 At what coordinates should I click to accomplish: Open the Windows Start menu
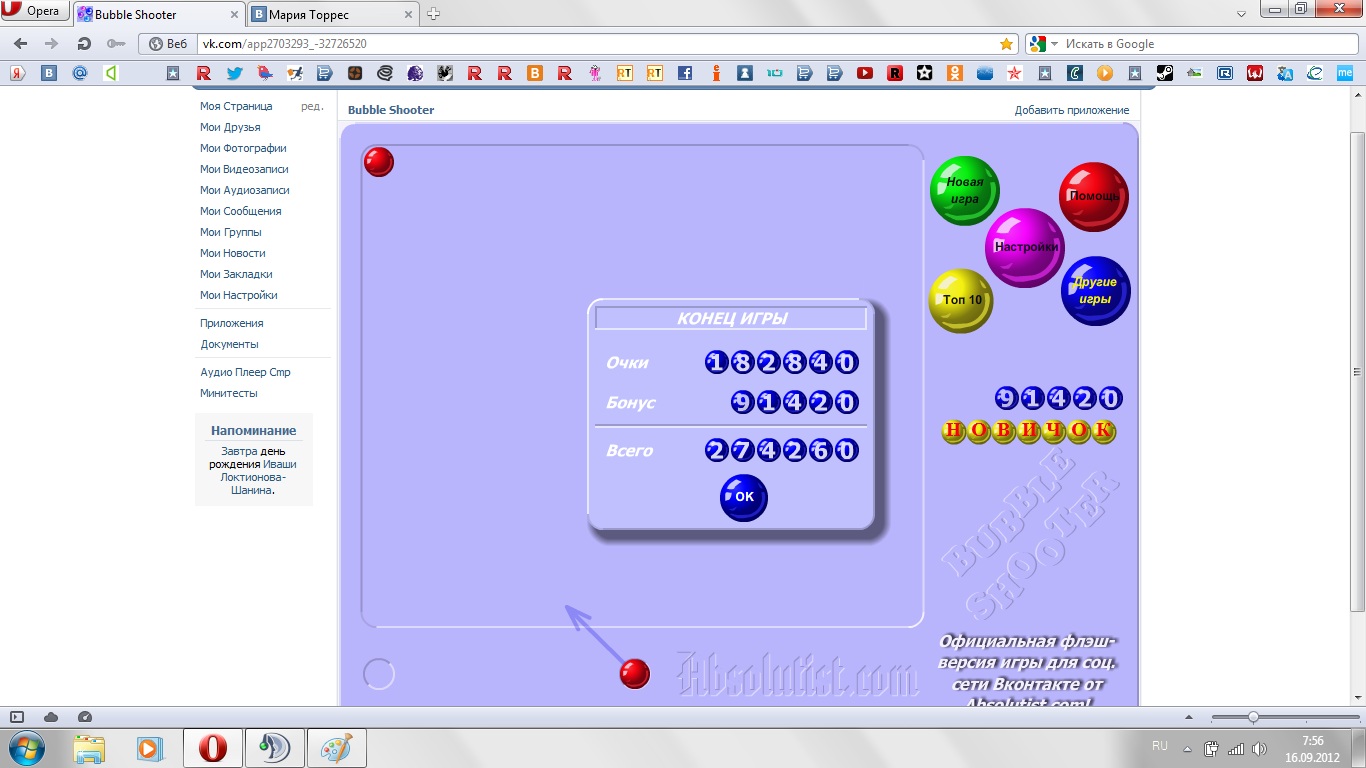click(x=25, y=747)
